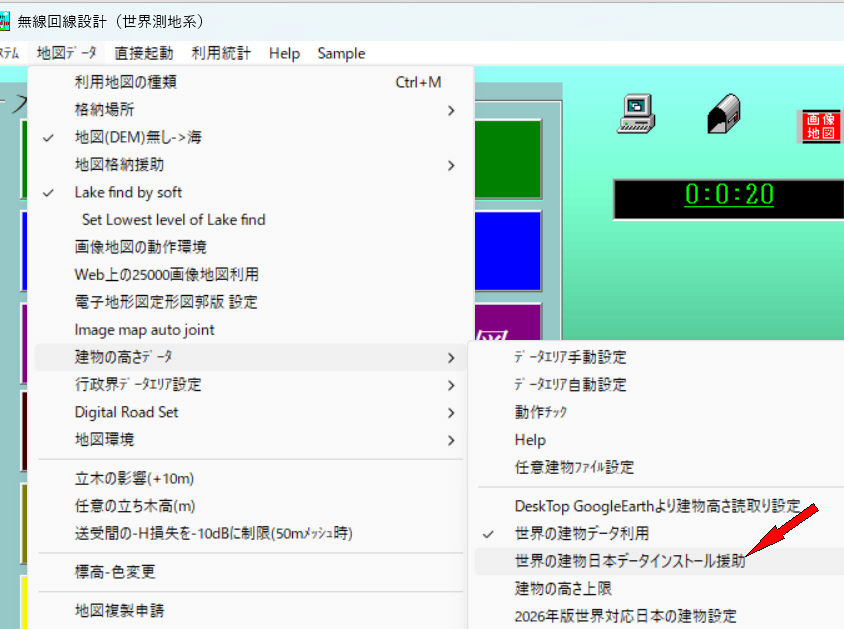Choose 標高-色変更 to change elevation colors
This screenshot has height=629, width=844.
(x=115, y=572)
